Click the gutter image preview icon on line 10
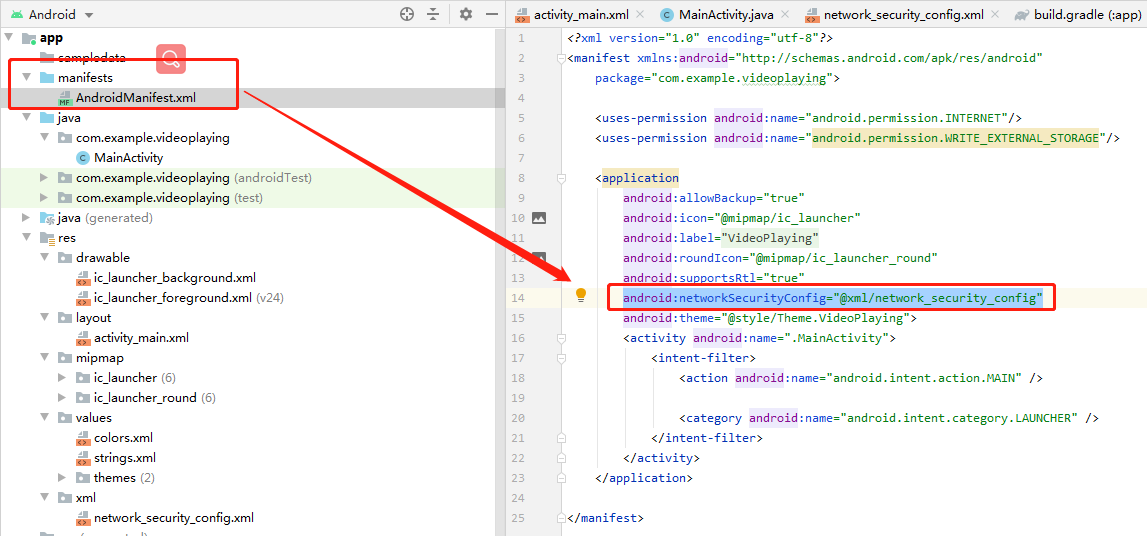 pyautogui.click(x=539, y=217)
